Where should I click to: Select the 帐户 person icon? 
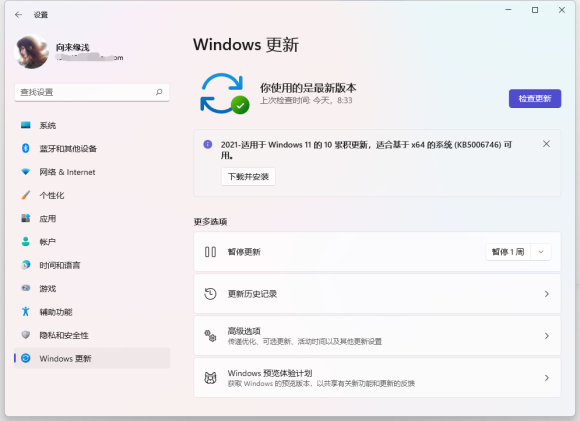pos(26,242)
